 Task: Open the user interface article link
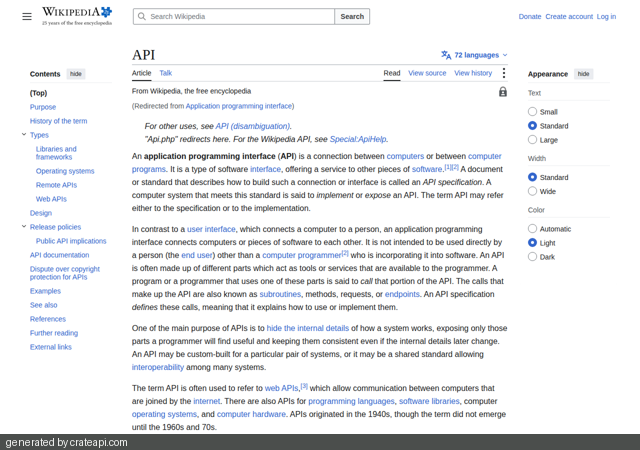211,229
